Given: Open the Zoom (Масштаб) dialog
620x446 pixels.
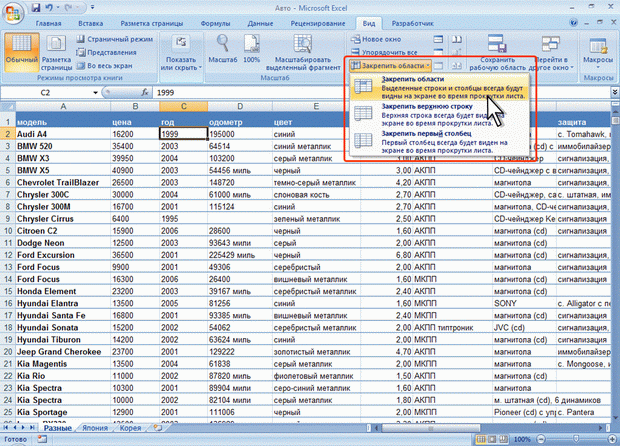Looking at the screenshot, I should pyautogui.click(x=223, y=49).
